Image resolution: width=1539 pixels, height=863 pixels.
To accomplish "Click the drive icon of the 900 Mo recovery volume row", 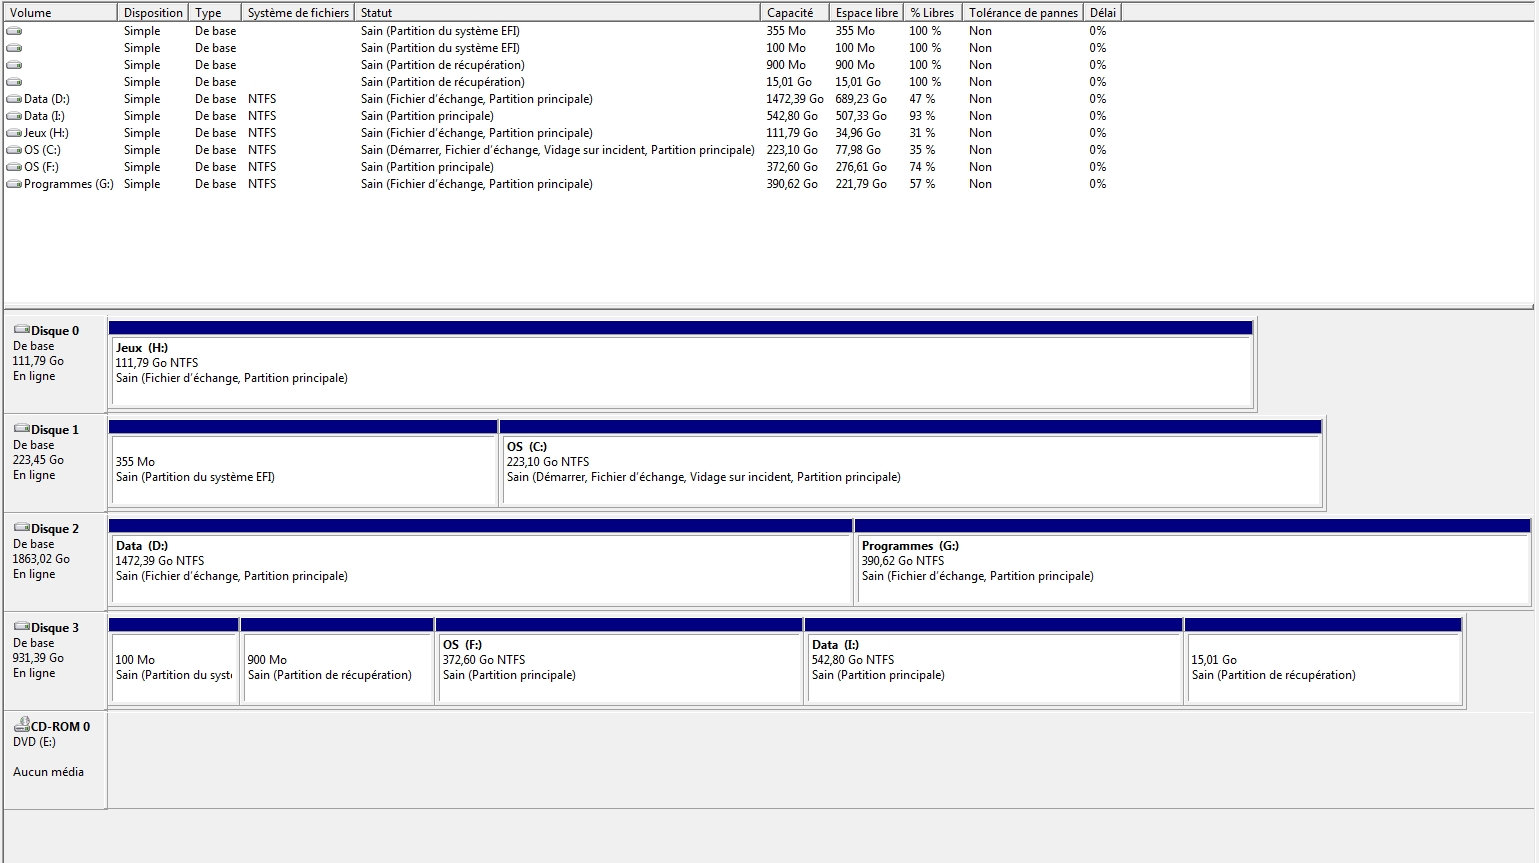I will tap(14, 65).
